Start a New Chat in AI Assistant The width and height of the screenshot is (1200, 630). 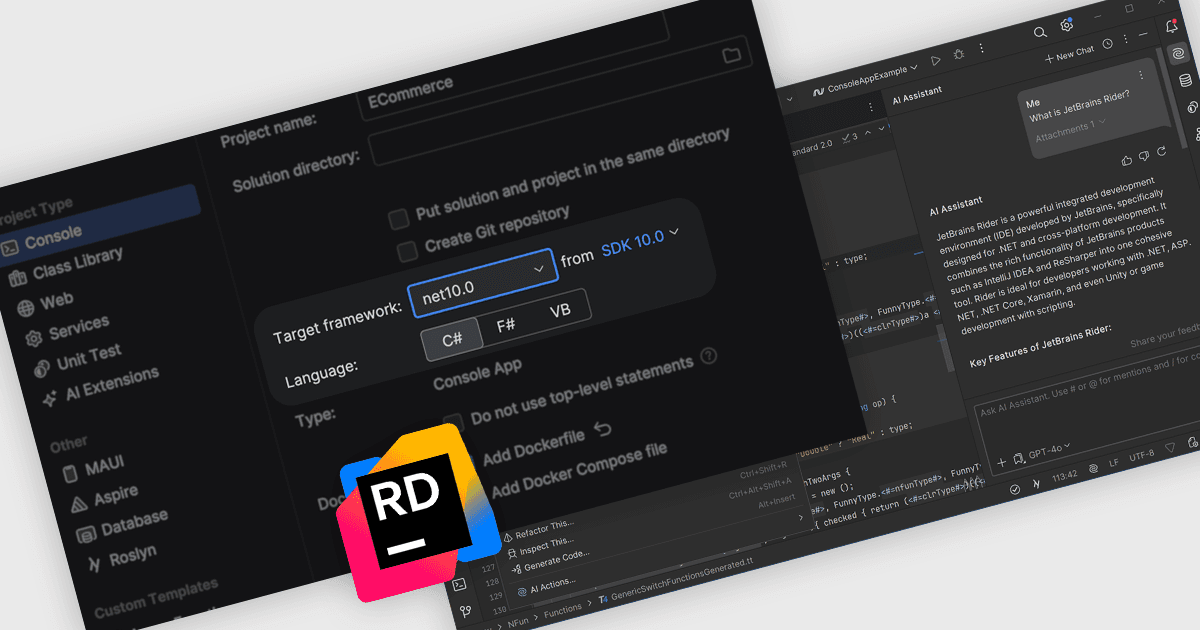pyautogui.click(x=1069, y=54)
